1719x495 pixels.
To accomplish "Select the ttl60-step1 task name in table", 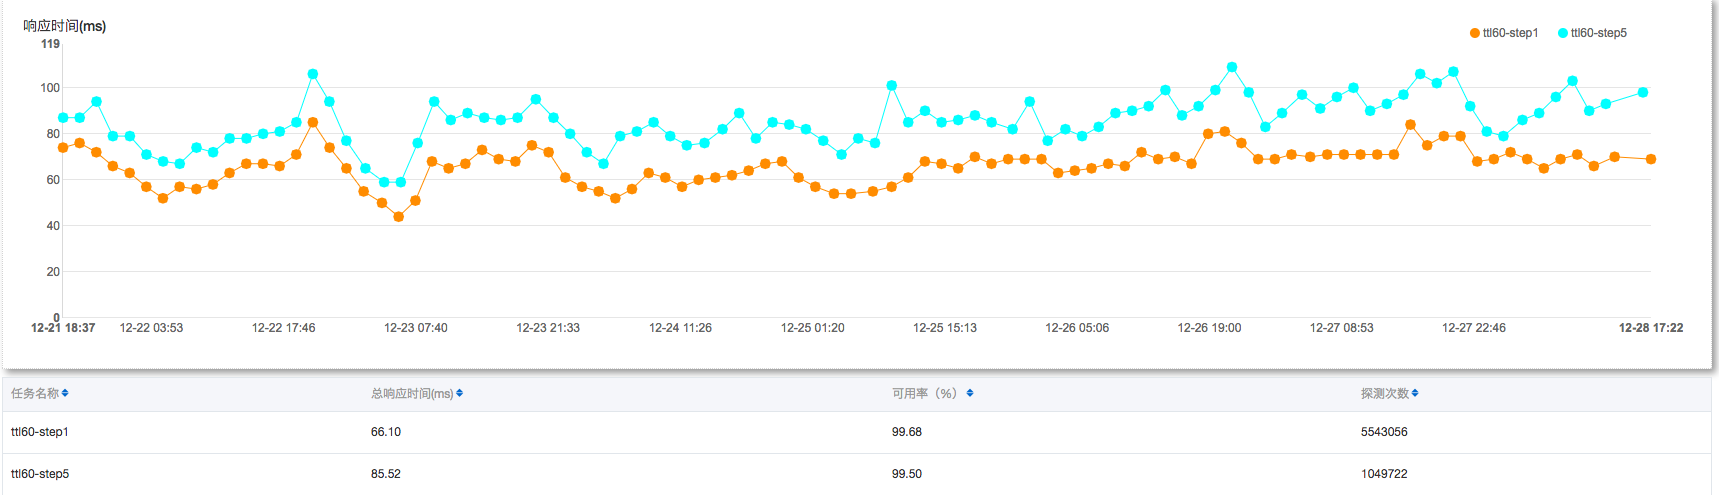I will (x=40, y=432).
